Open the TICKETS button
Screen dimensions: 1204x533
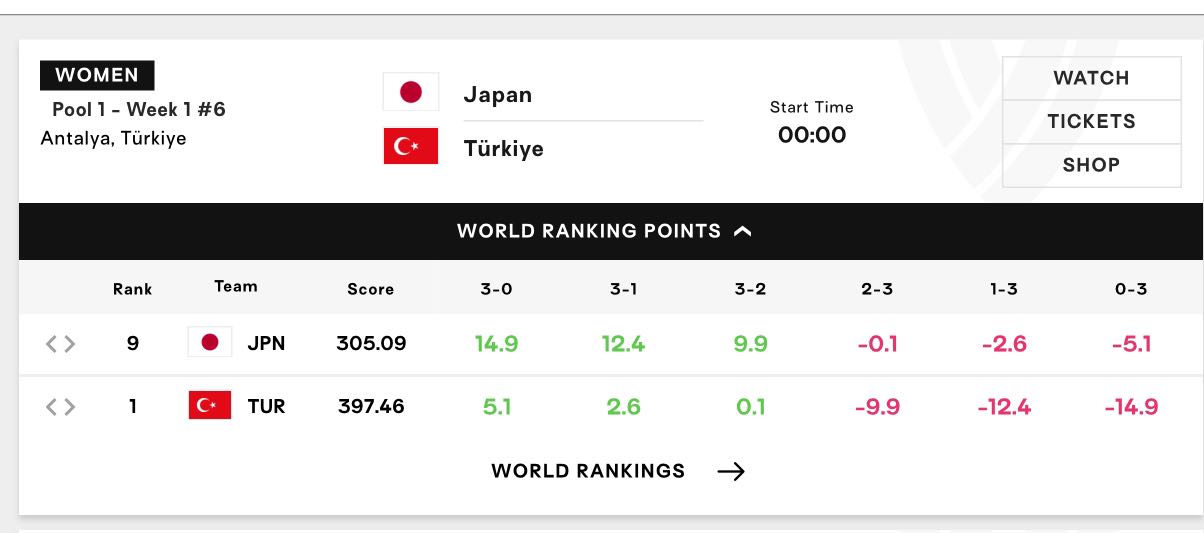pos(1091,121)
